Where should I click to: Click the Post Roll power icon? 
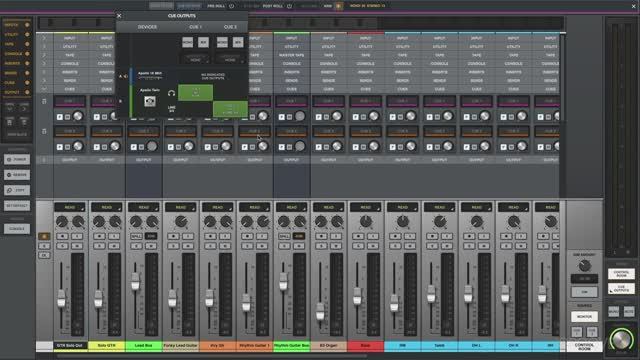289,6
